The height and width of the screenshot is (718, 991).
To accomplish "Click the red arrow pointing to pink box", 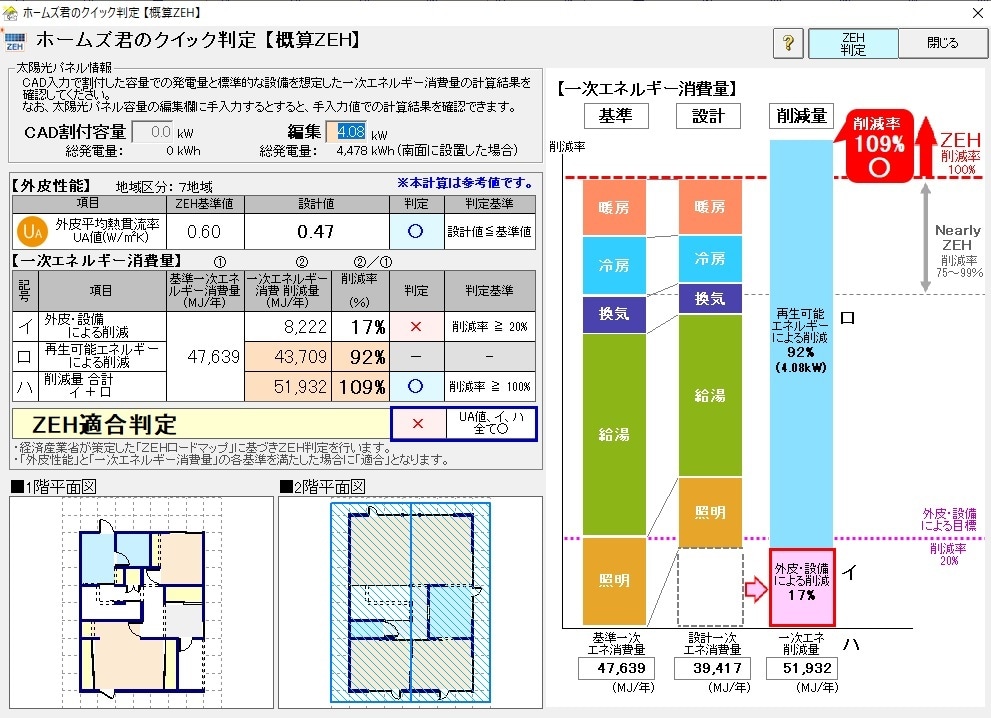I will click(756, 588).
